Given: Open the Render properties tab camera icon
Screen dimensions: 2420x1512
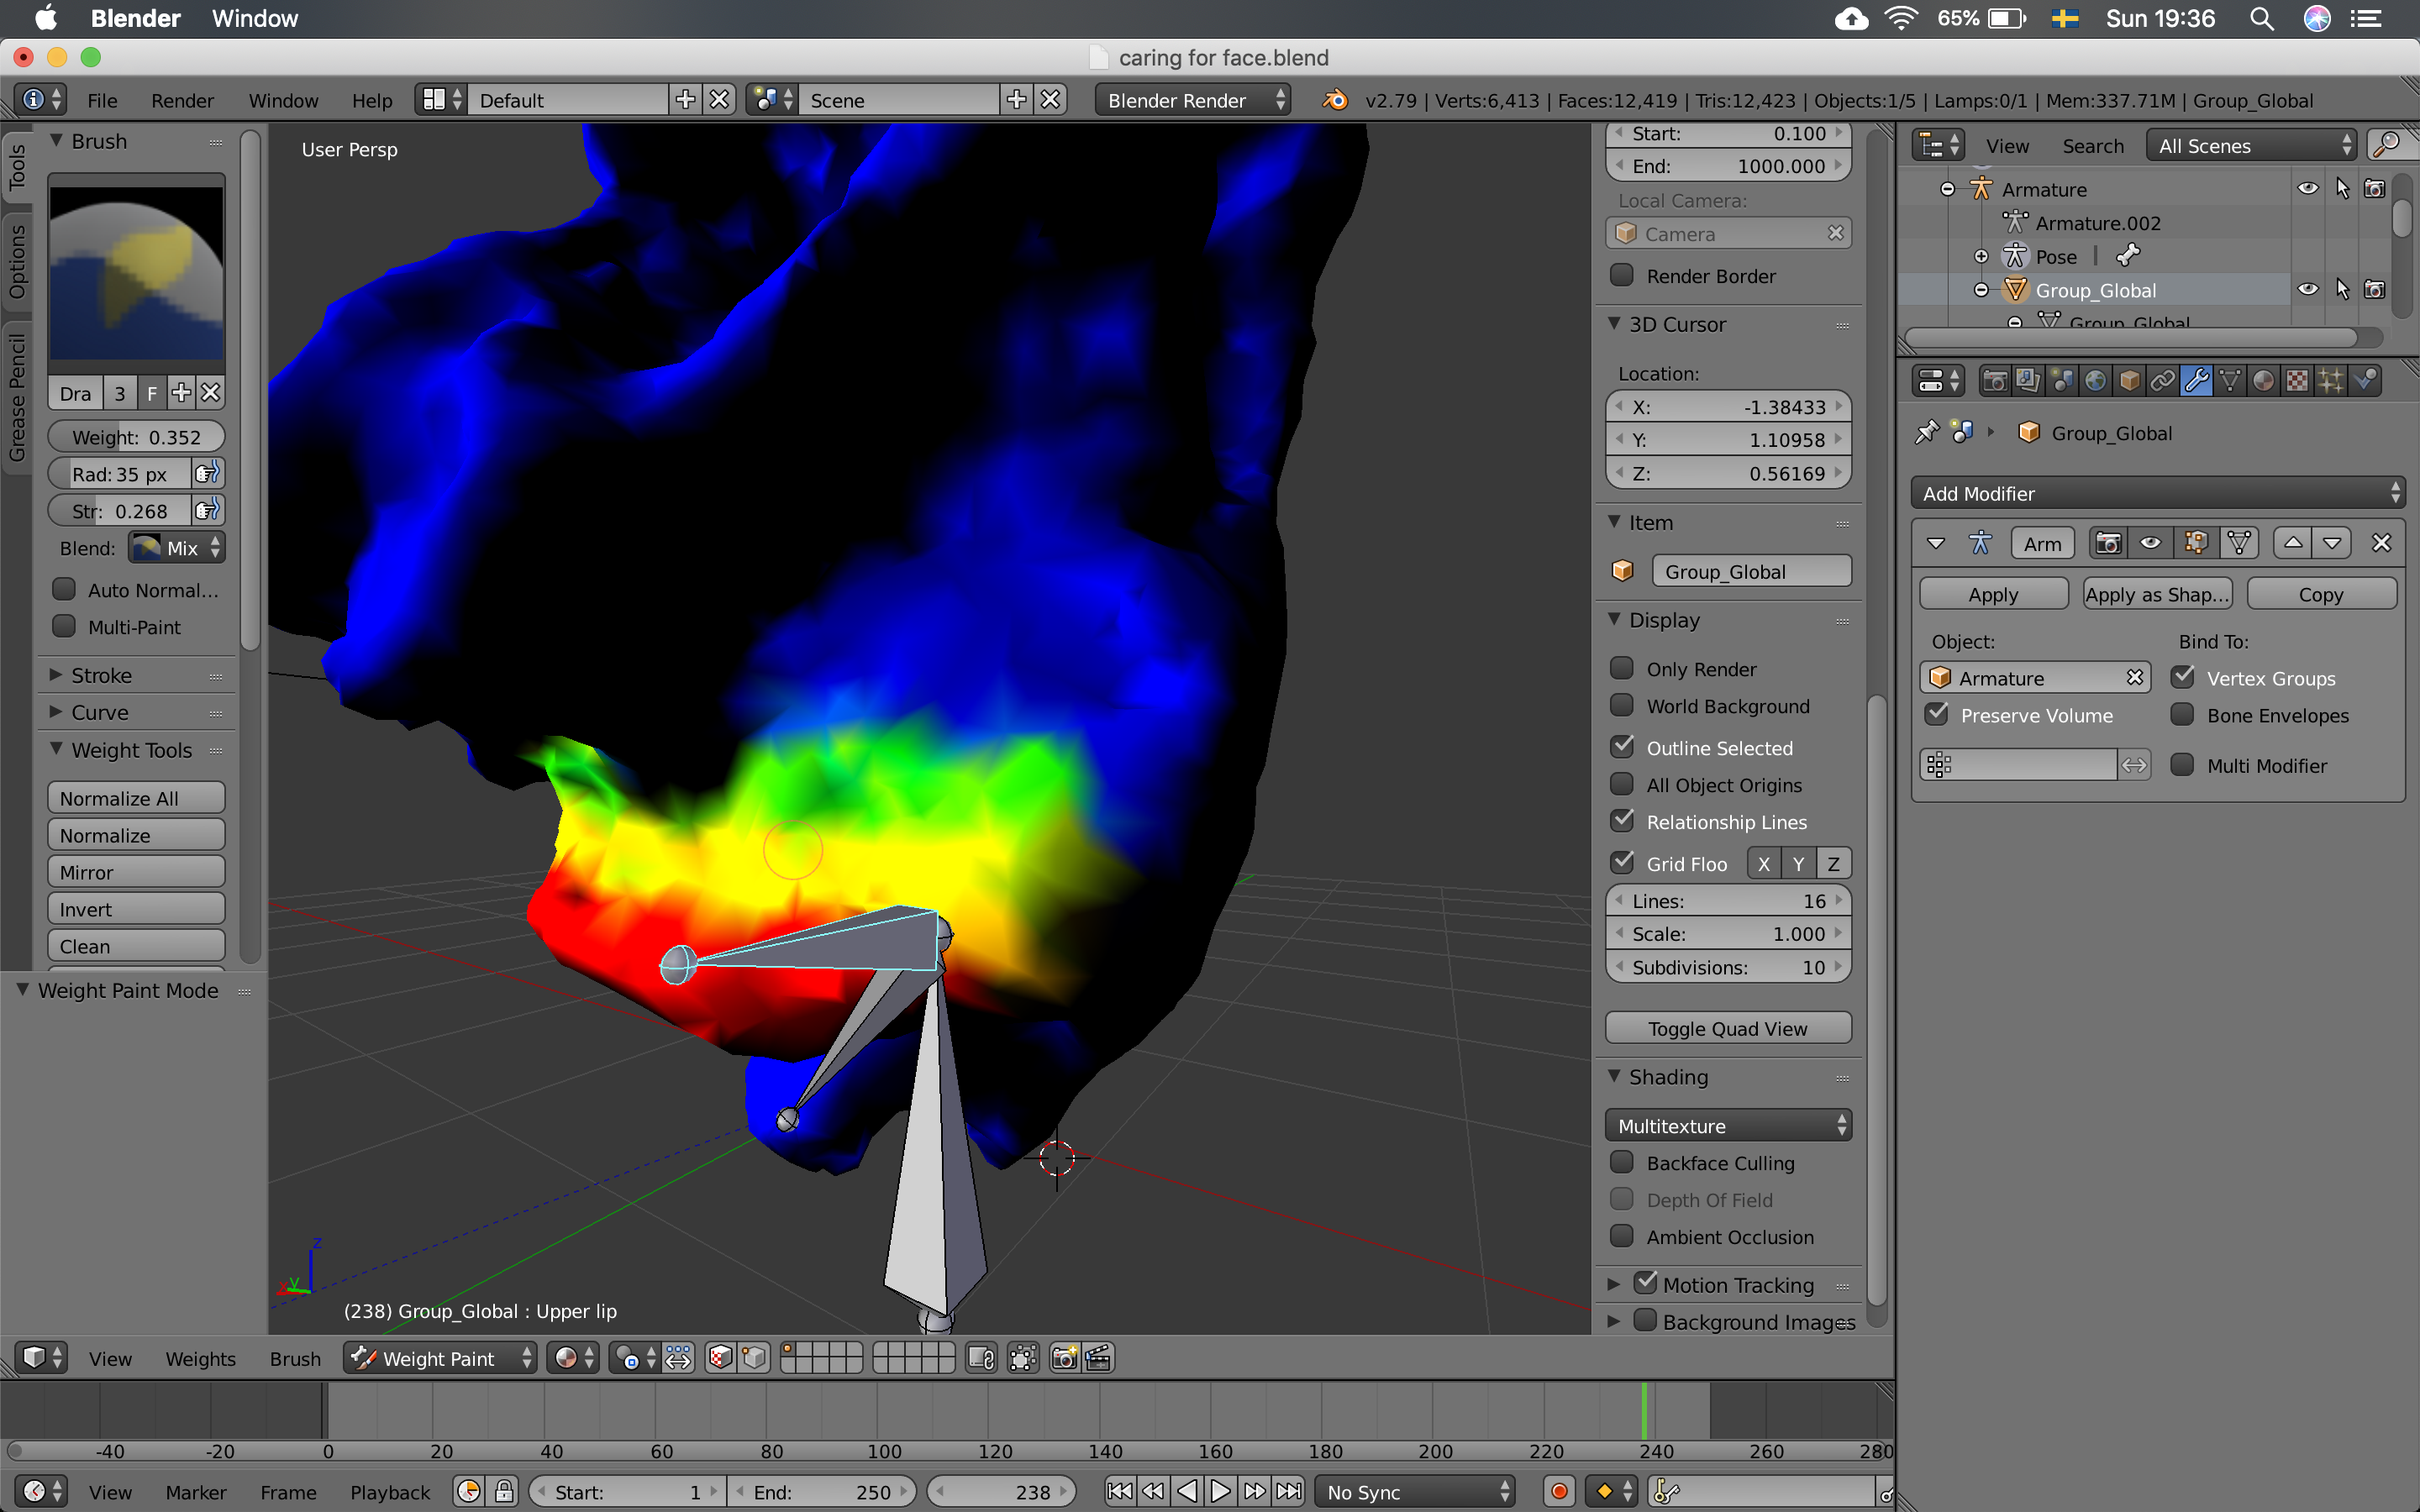Looking at the screenshot, I should pos(1994,381).
